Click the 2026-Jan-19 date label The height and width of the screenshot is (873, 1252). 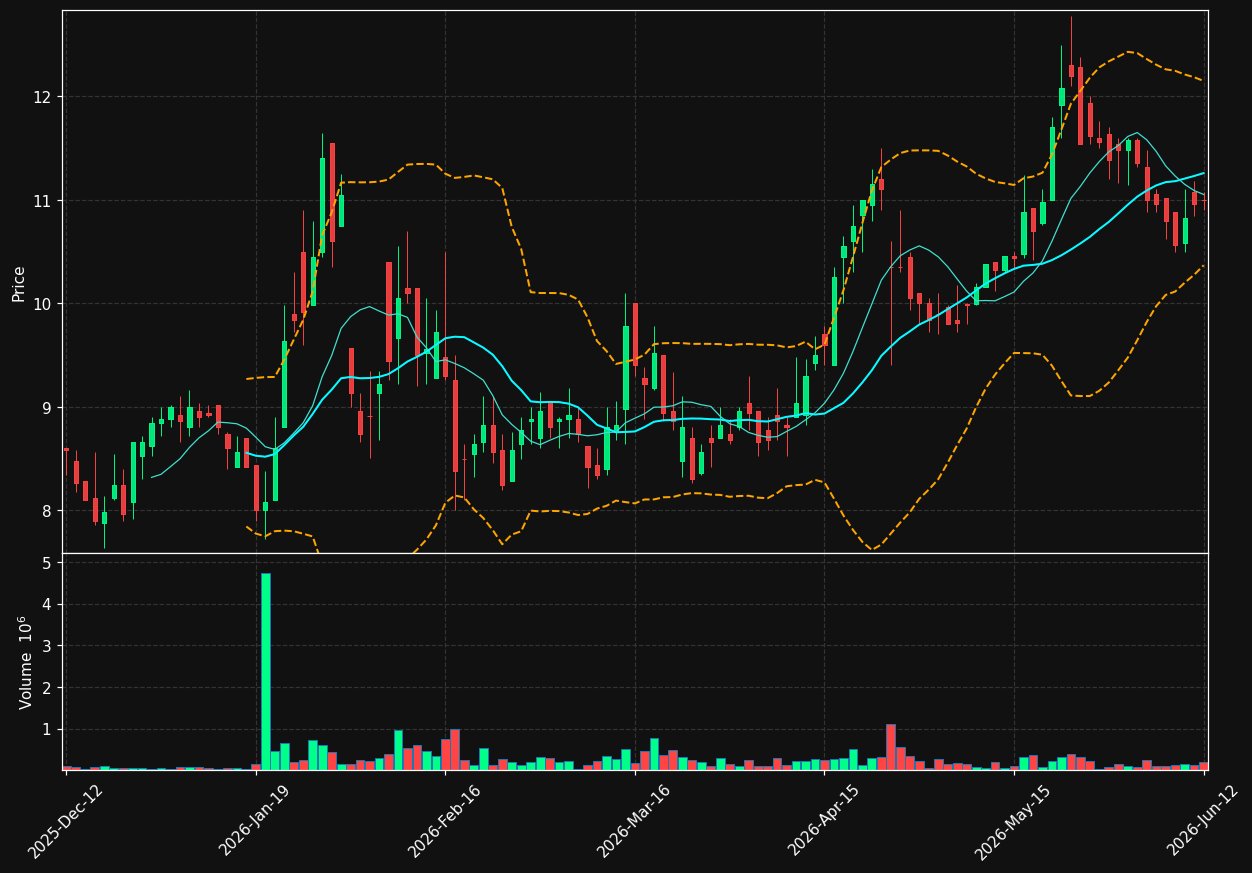coord(256,820)
